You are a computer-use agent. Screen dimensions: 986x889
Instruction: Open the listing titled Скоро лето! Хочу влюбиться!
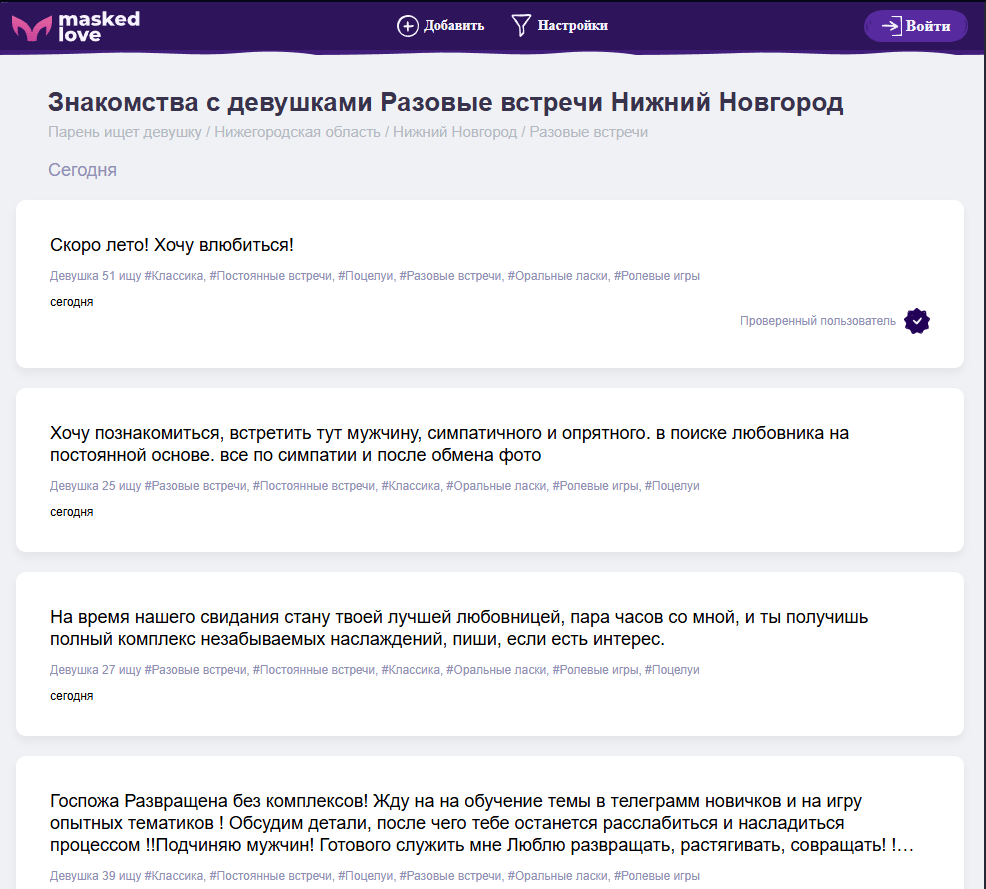point(171,243)
